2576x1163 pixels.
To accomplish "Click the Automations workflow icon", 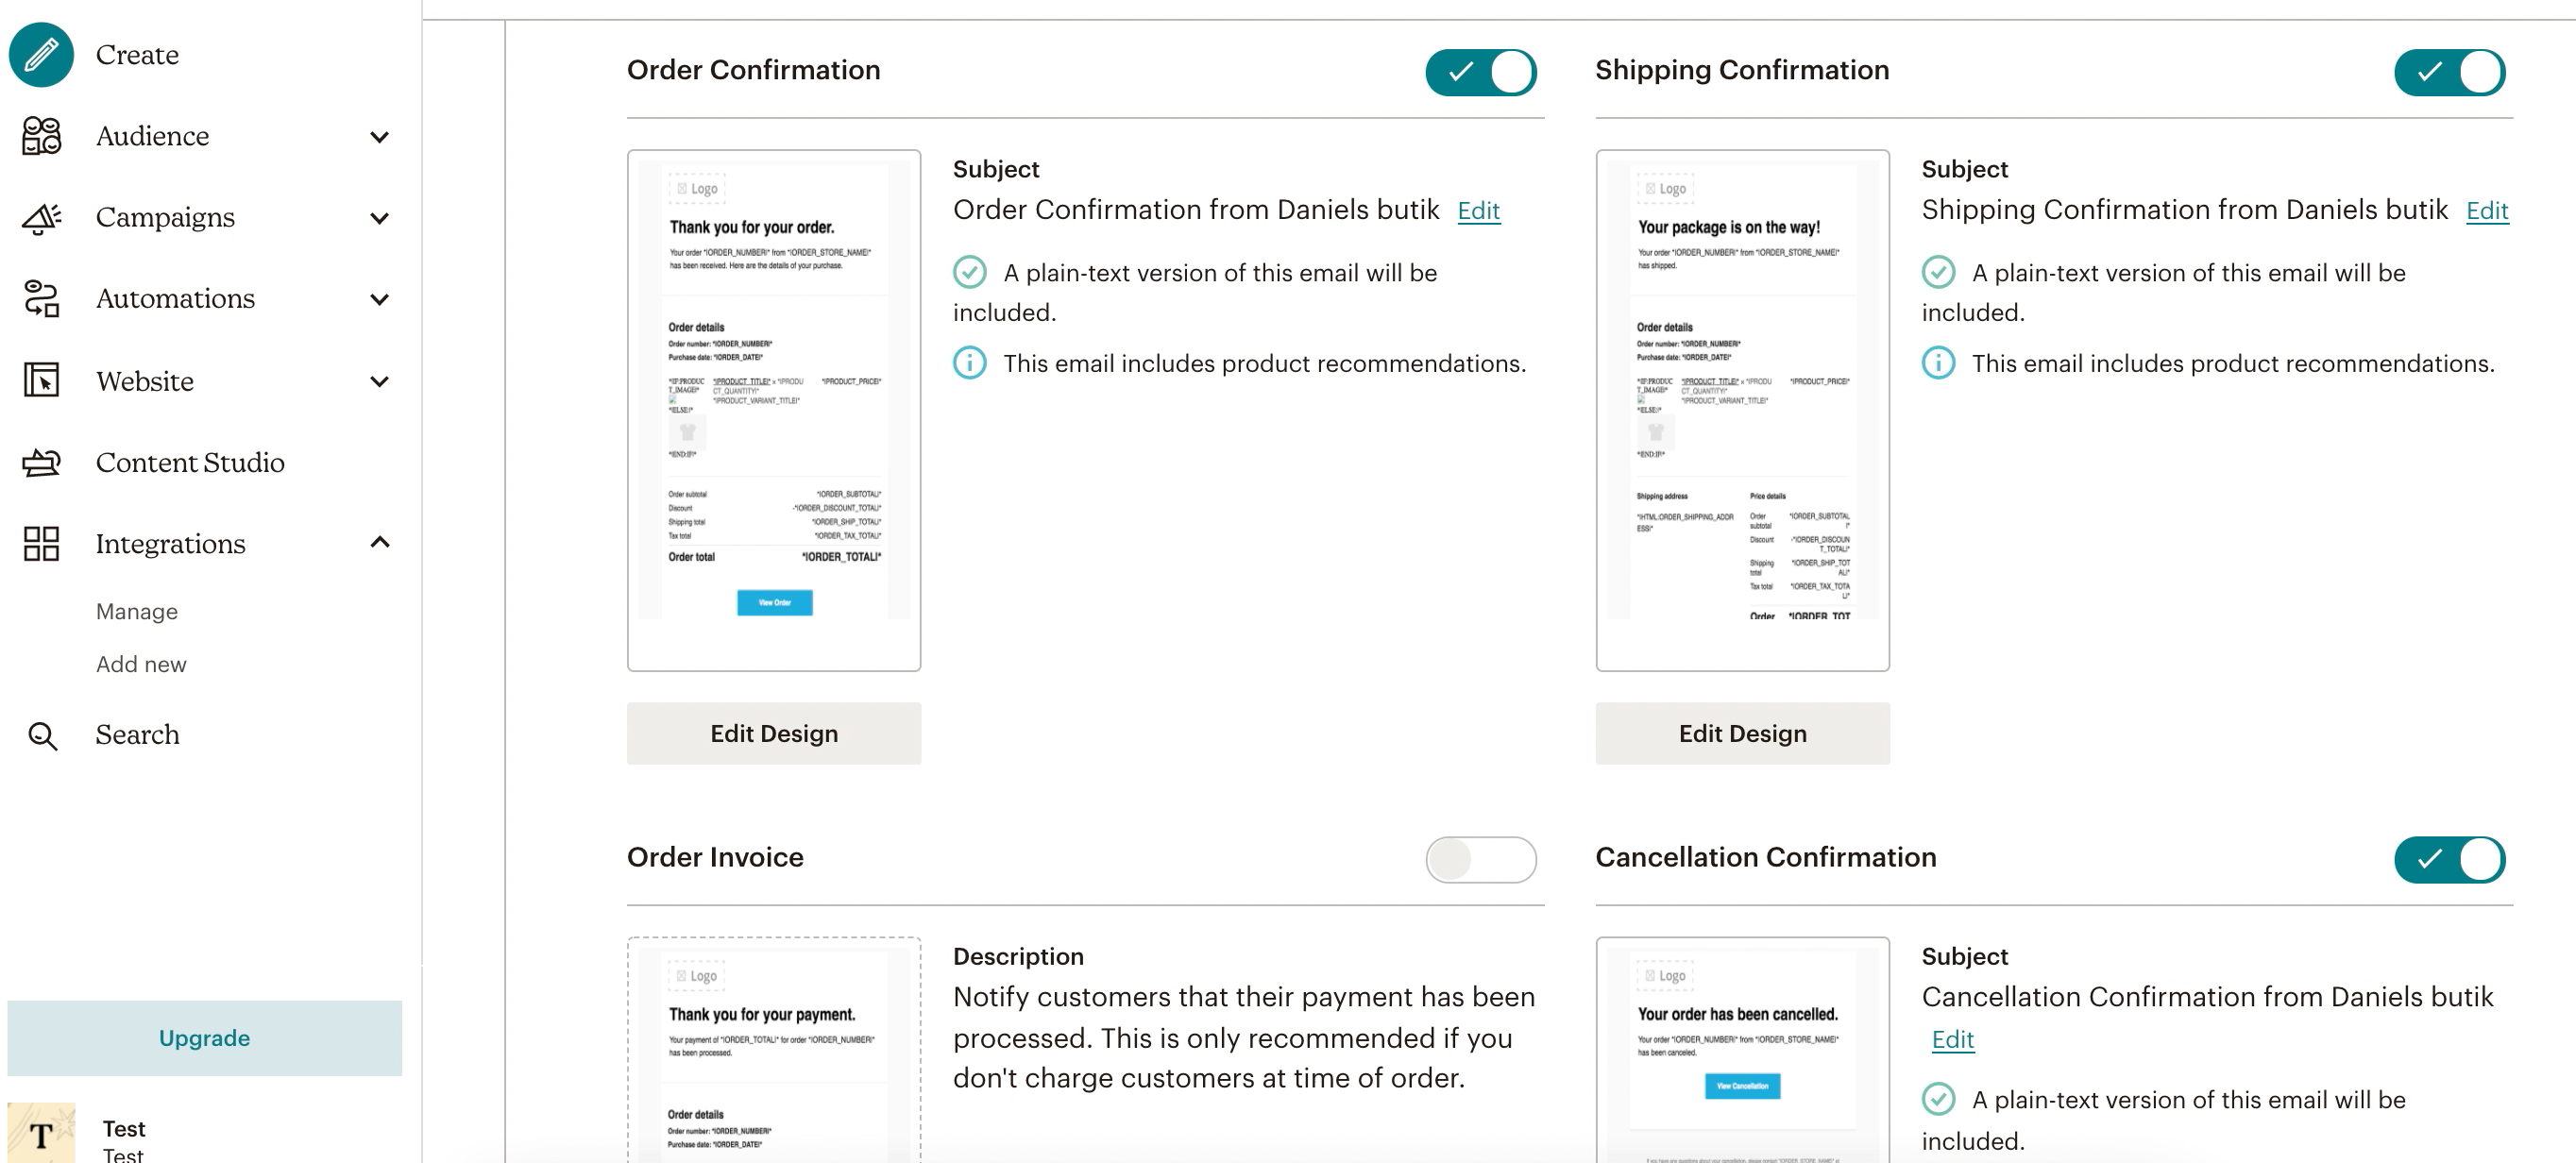I will pos(41,299).
